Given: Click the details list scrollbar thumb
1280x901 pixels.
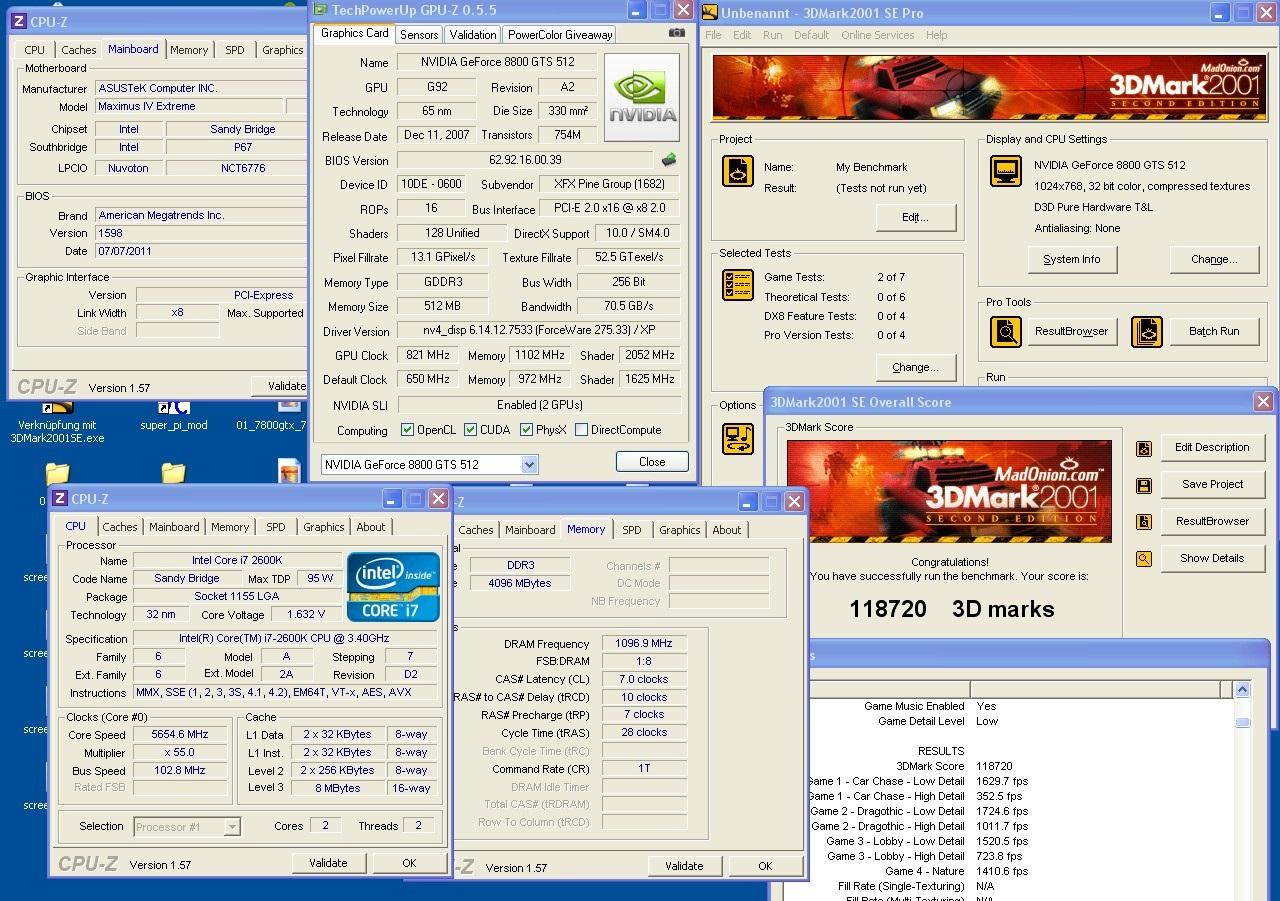Looking at the screenshot, I should (x=1242, y=722).
